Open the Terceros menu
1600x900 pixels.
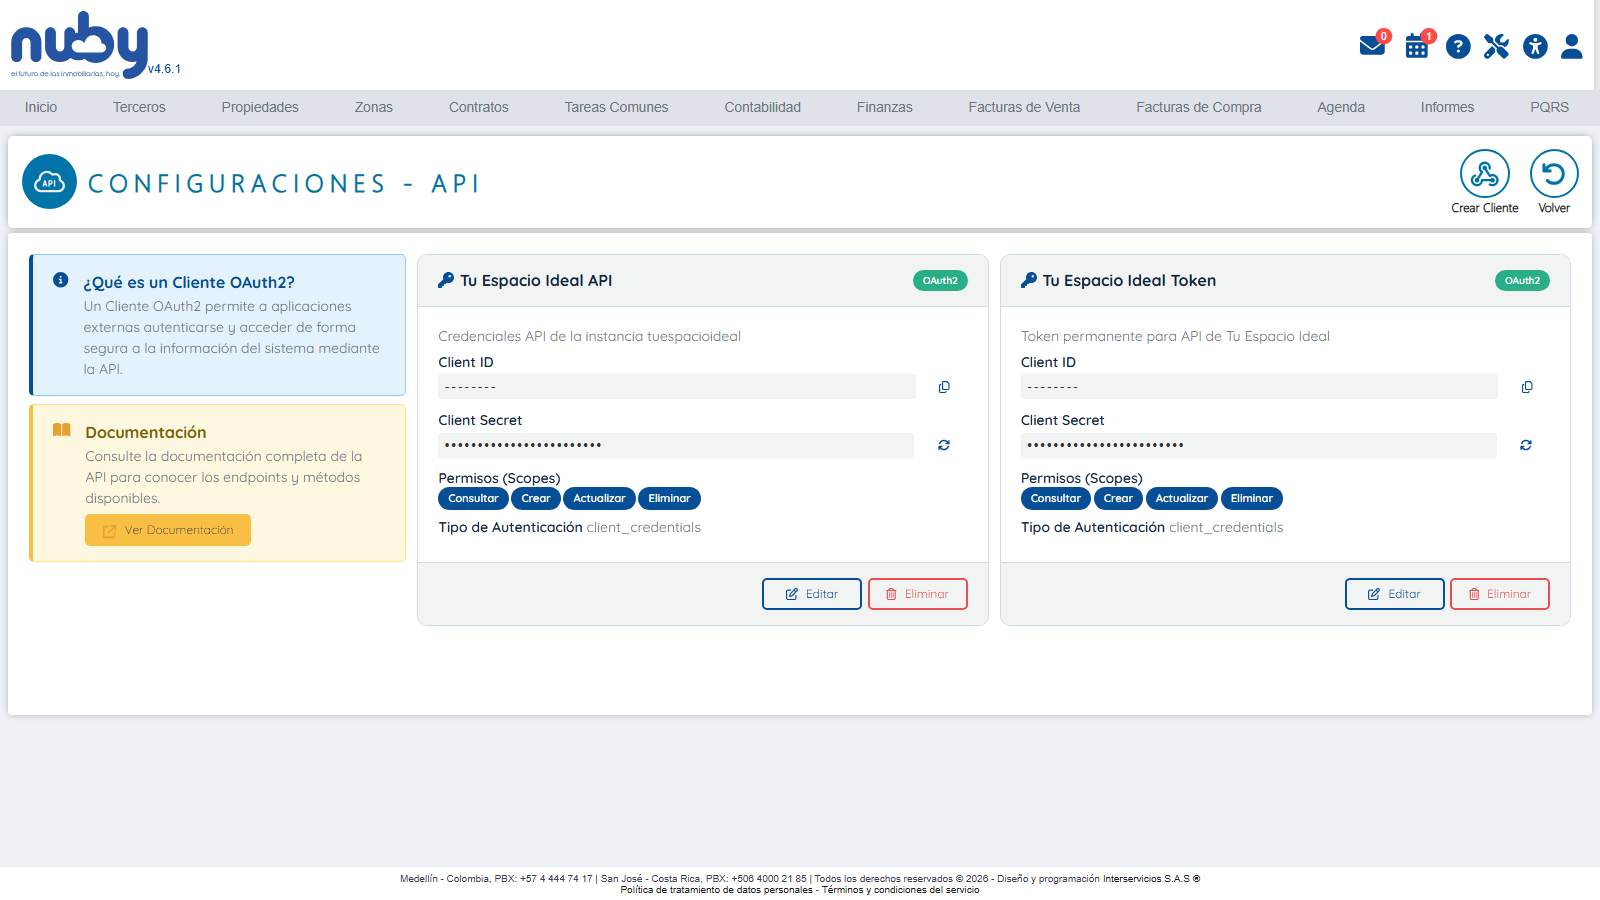[x=139, y=107]
